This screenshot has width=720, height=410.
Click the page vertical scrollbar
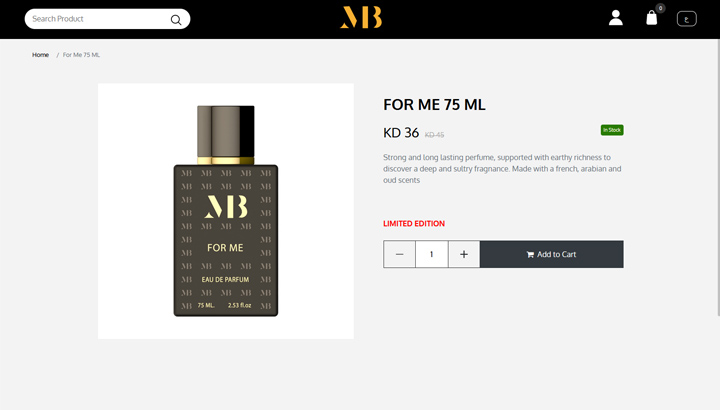(x=718, y=178)
